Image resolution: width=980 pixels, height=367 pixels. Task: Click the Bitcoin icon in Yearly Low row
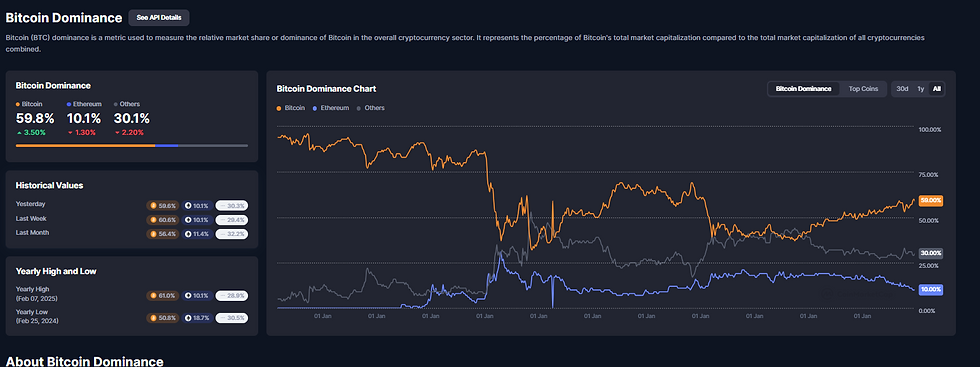tap(153, 318)
